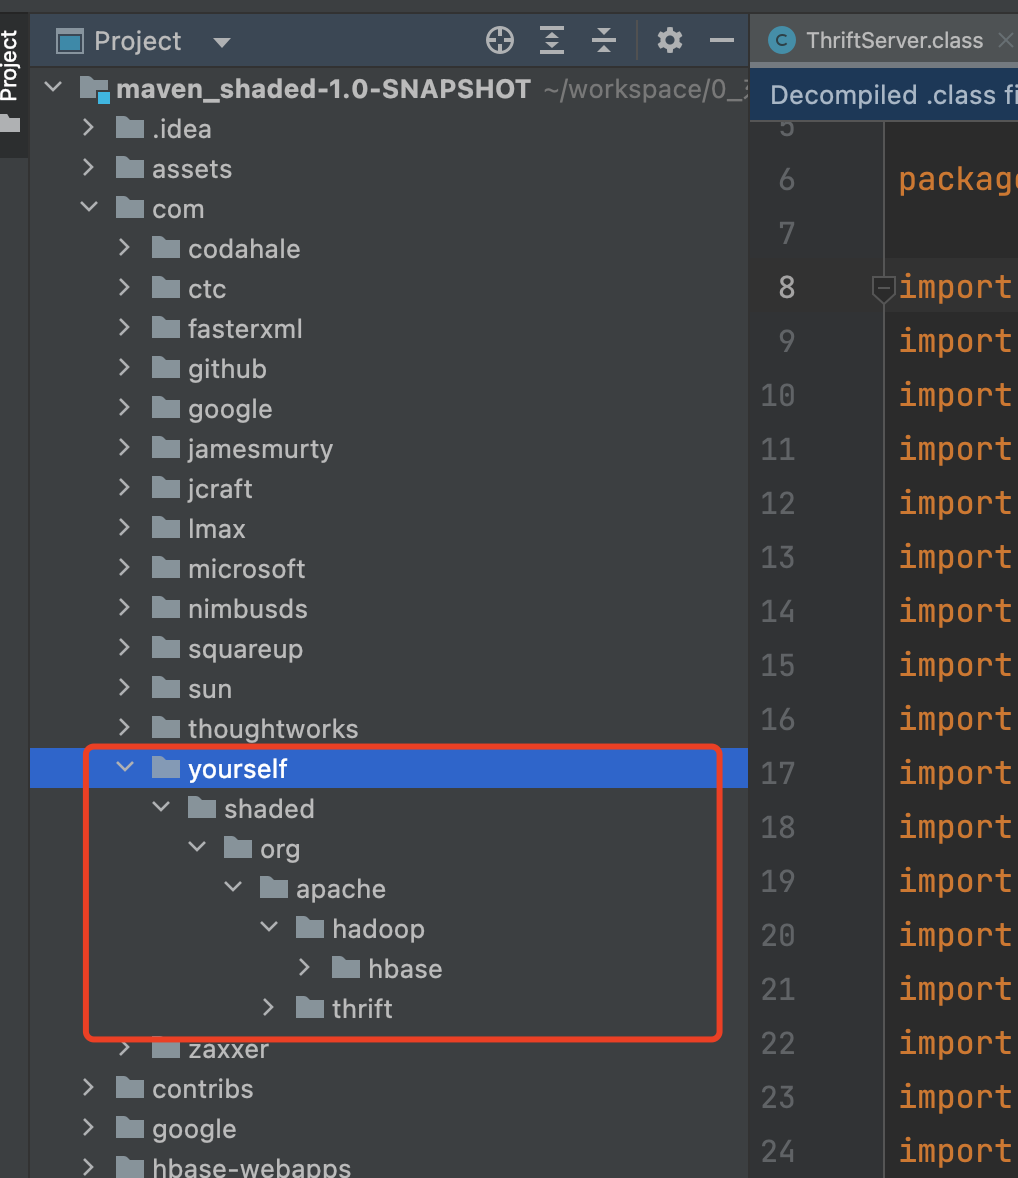Collapse the yourself folder

125,767
